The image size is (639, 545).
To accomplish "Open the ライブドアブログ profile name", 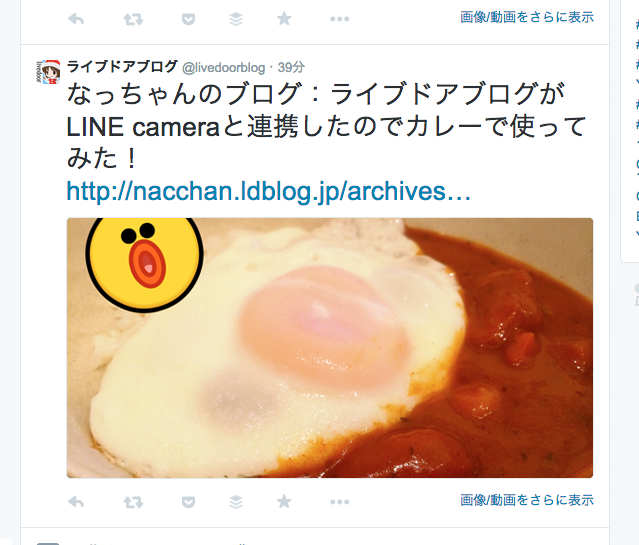I will click(x=122, y=66).
